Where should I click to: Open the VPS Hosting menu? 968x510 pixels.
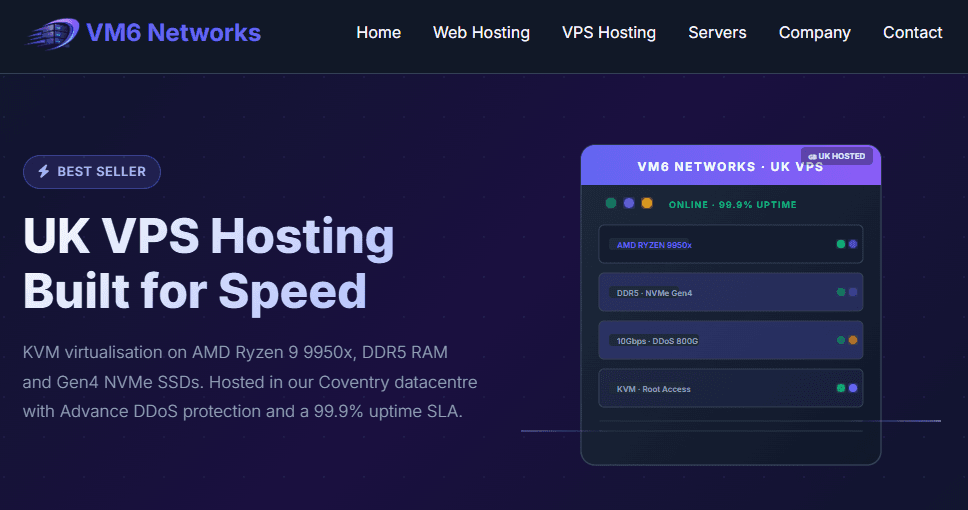tap(609, 33)
